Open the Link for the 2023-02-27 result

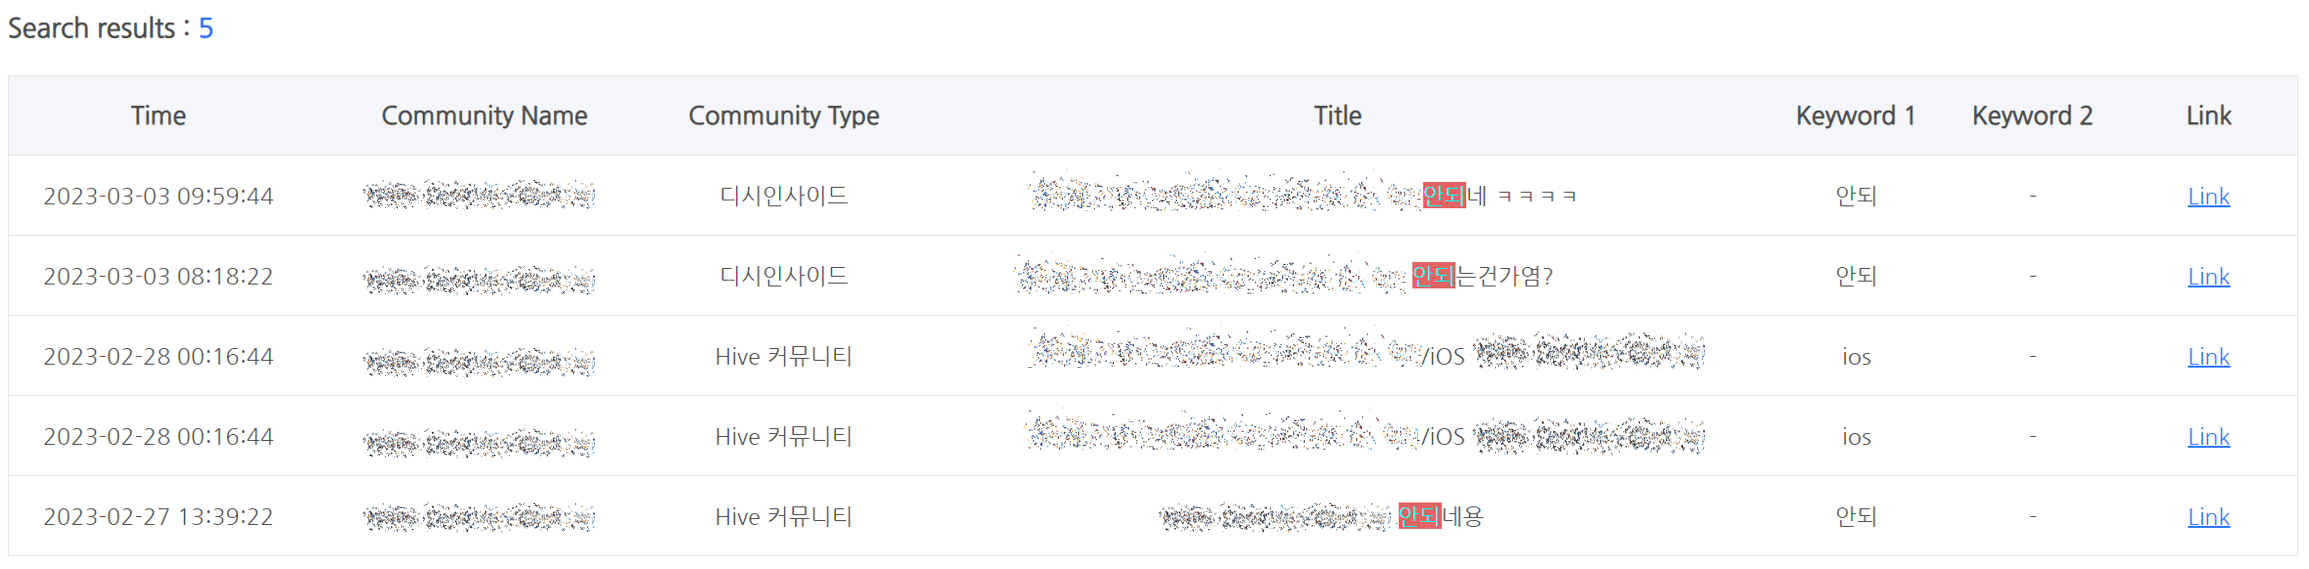2208,516
